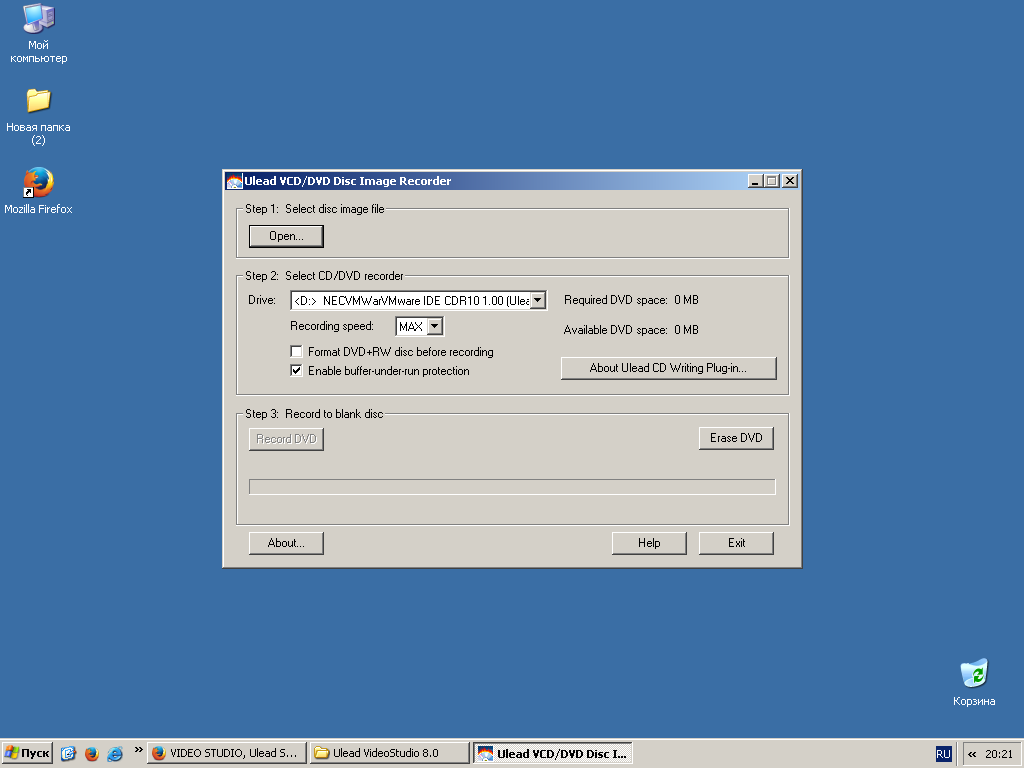Open the Start (Пуск) menu
The image size is (1024, 768).
point(28,753)
